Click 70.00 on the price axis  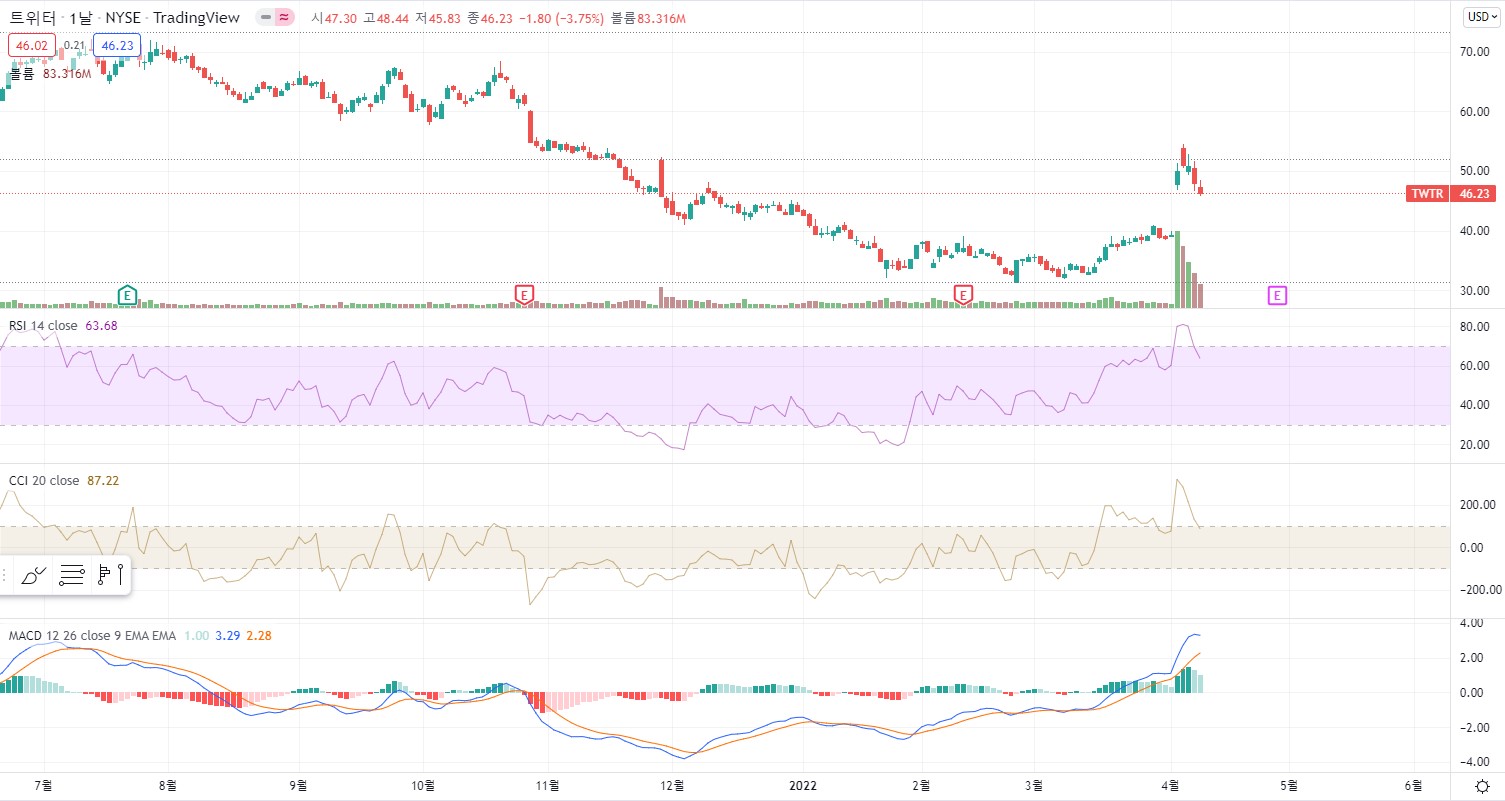[x=1476, y=51]
